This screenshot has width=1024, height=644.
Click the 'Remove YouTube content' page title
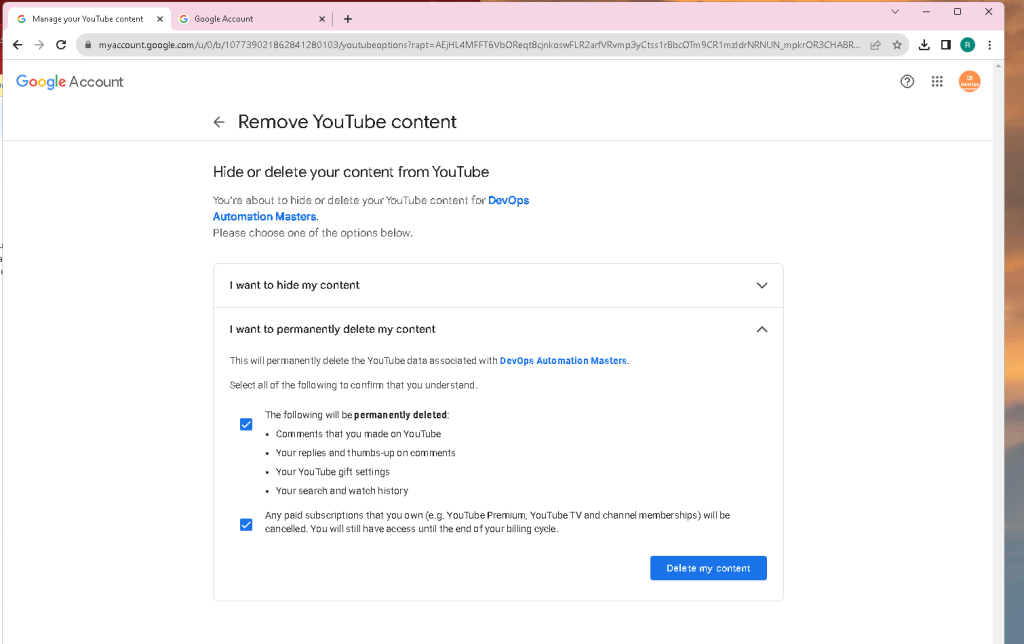click(347, 121)
